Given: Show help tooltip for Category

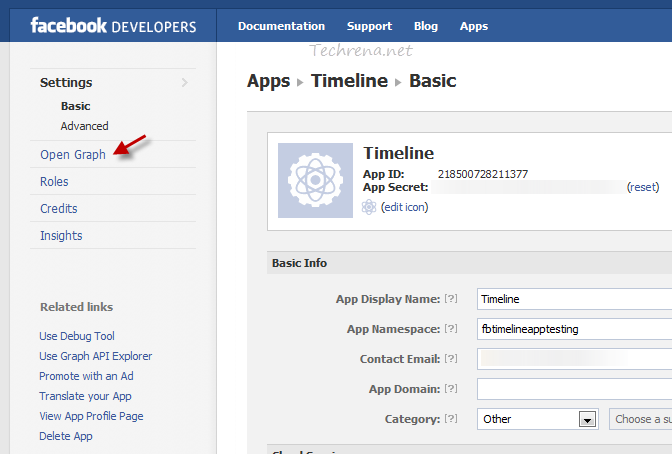Looking at the screenshot, I should [451, 418].
